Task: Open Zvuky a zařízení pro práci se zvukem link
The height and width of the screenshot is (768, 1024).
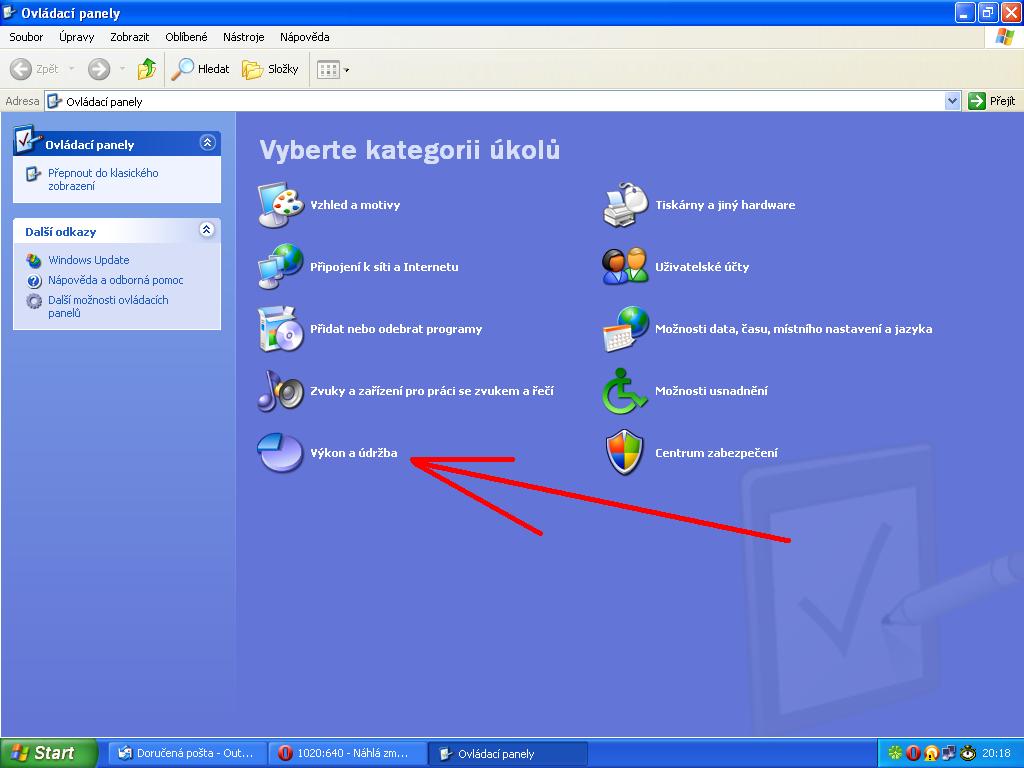Action: (432, 391)
